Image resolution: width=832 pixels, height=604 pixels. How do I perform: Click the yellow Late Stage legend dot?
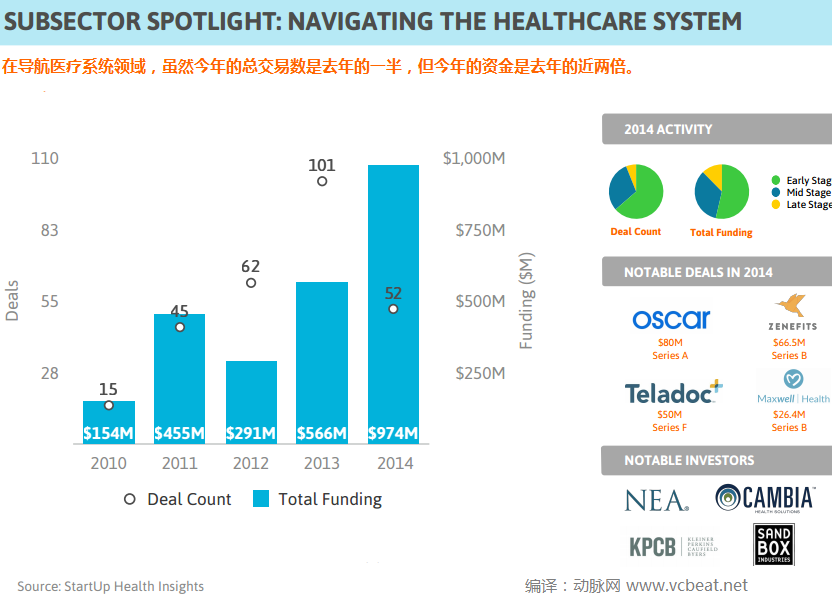tap(776, 205)
